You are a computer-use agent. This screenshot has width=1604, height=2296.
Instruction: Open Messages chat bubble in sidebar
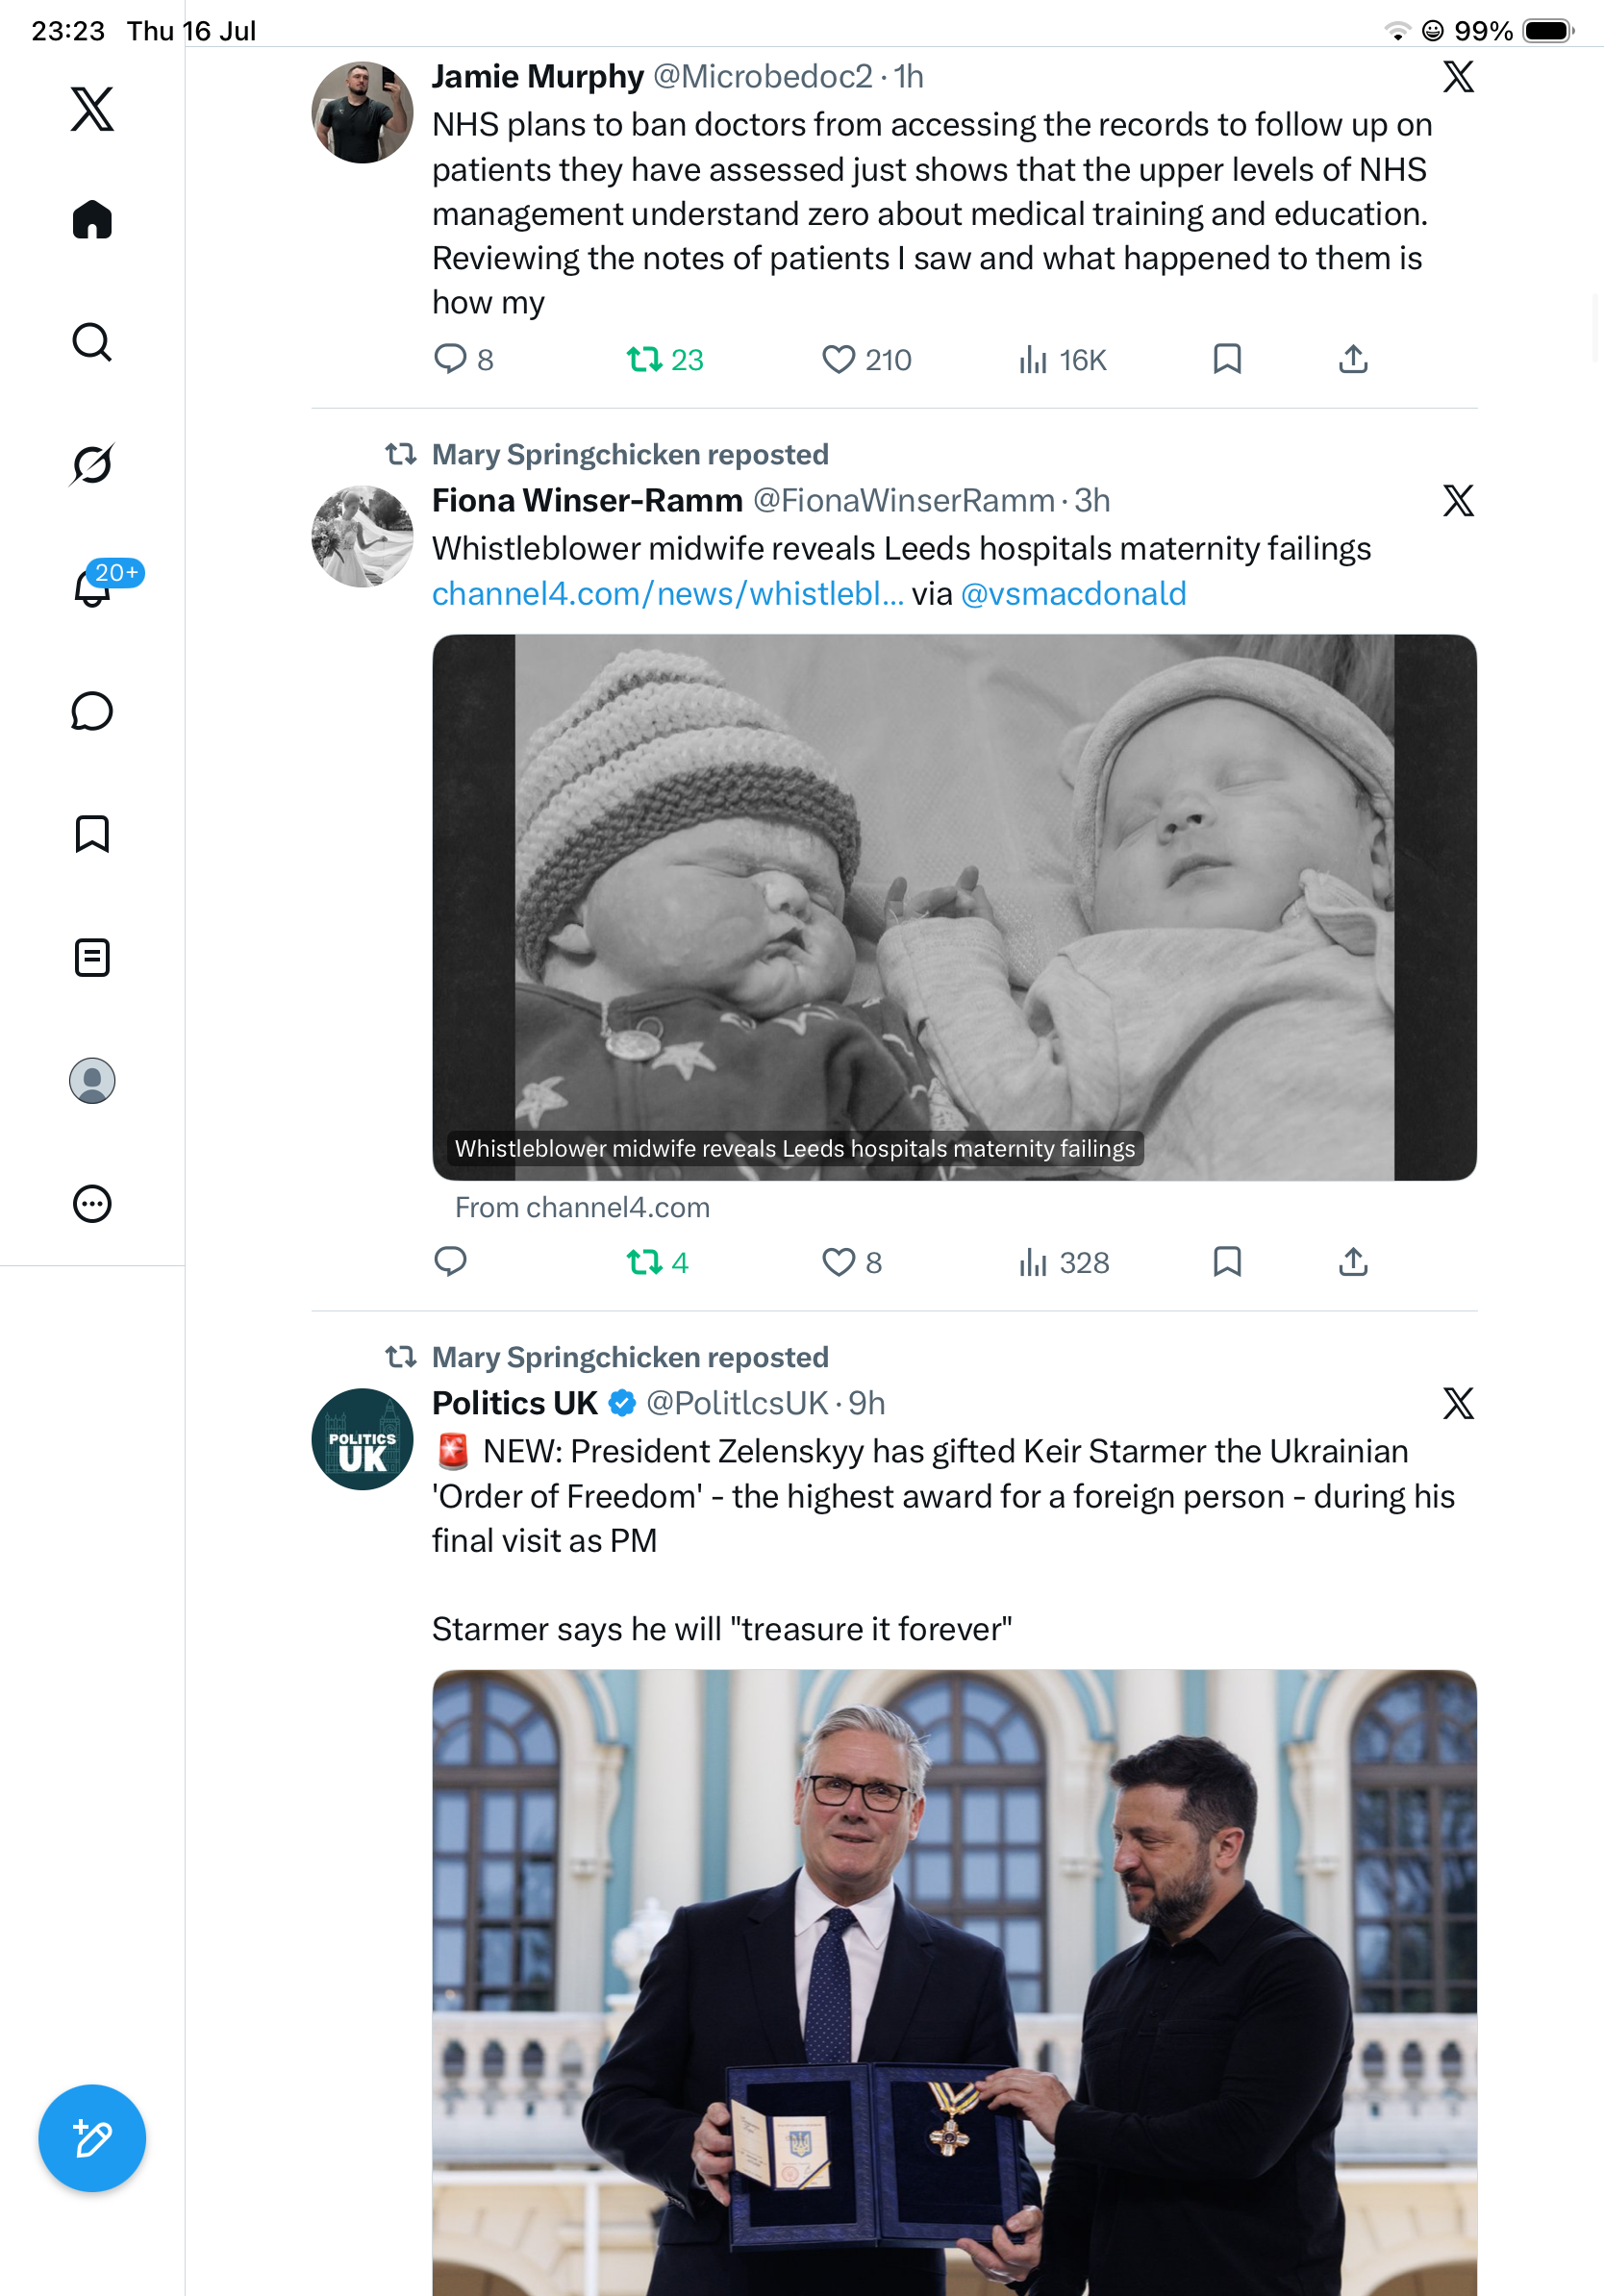(x=92, y=711)
